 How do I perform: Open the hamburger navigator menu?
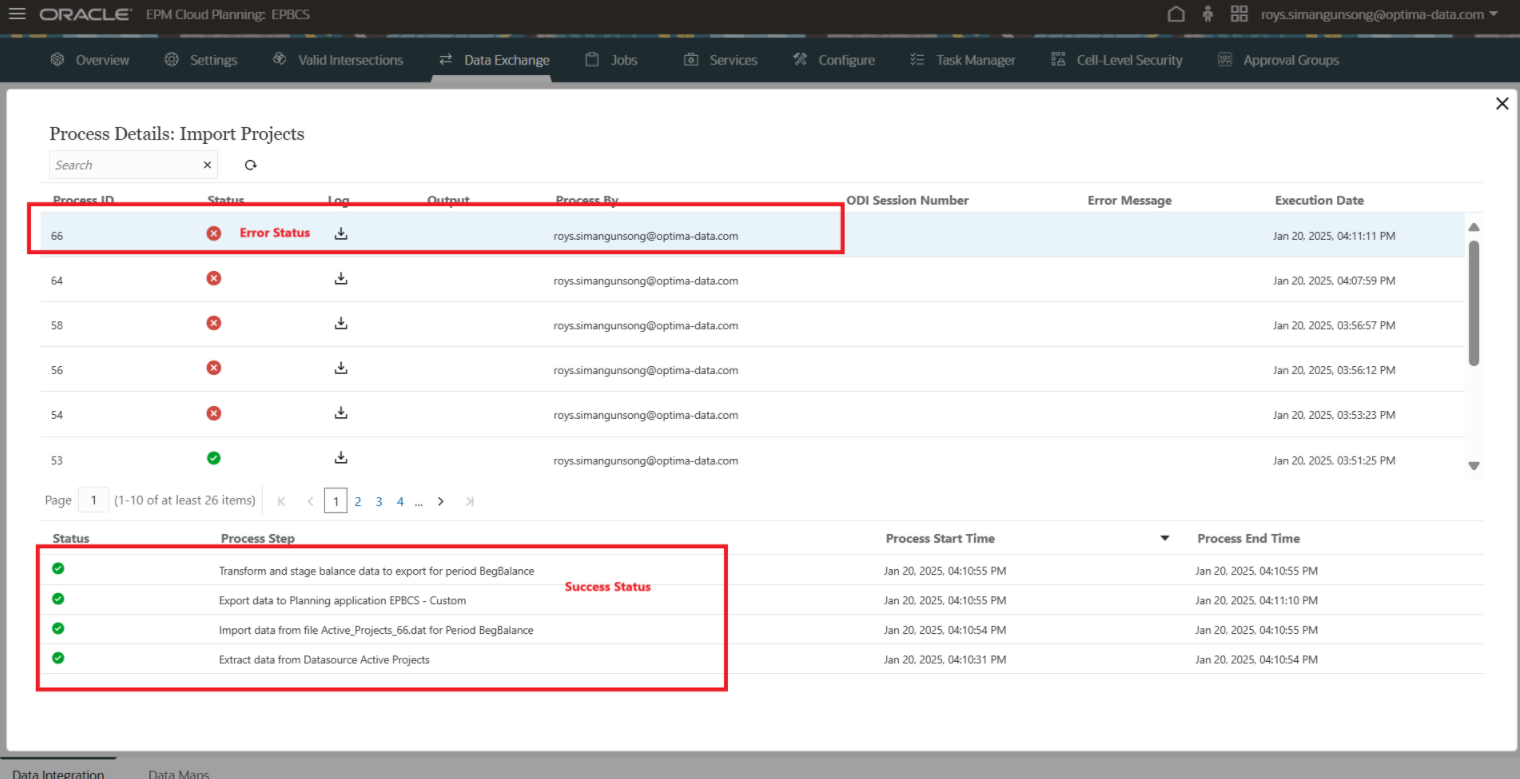click(x=17, y=14)
